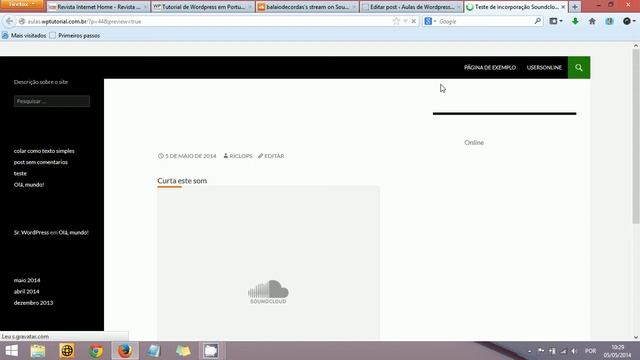Open the Windows Start button
The height and width of the screenshot is (360, 640).
(11, 351)
